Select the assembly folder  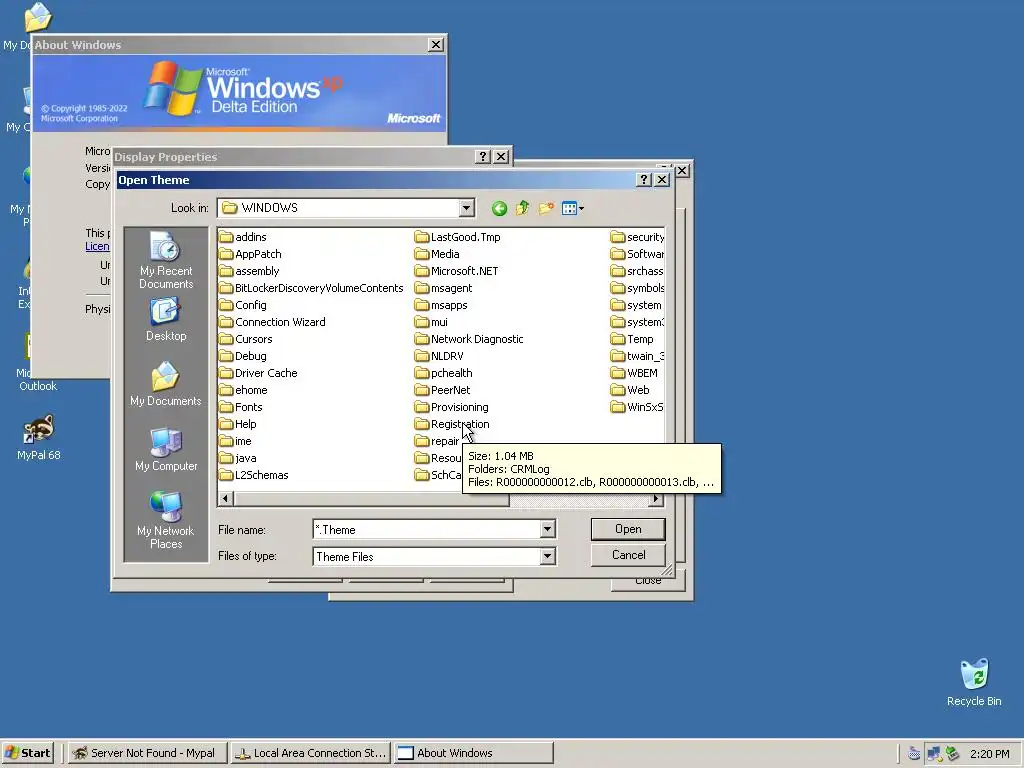pos(249,271)
